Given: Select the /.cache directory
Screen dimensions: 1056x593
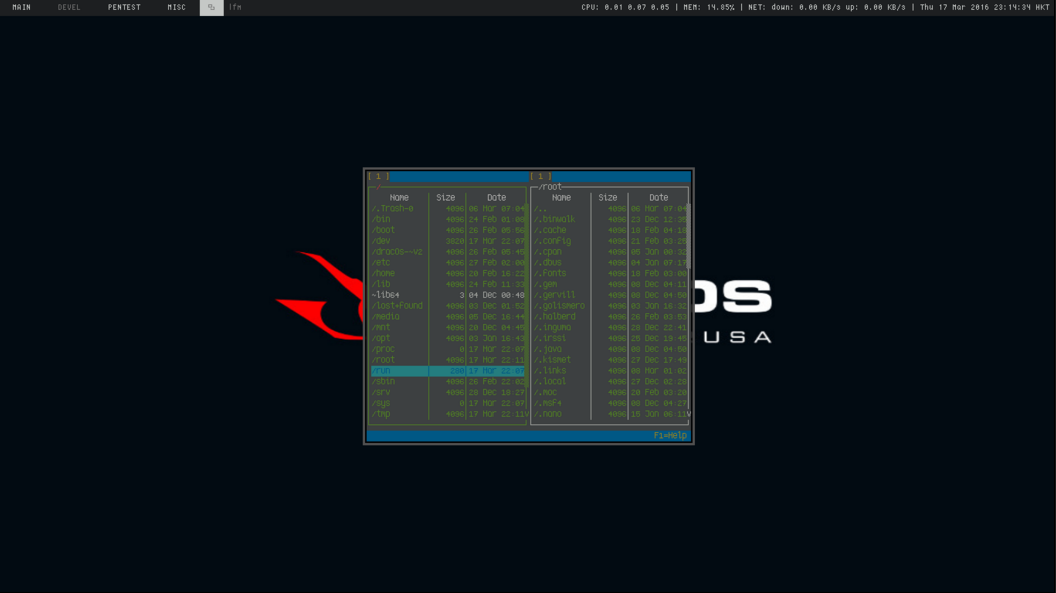Looking at the screenshot, I should pos(610,230).
